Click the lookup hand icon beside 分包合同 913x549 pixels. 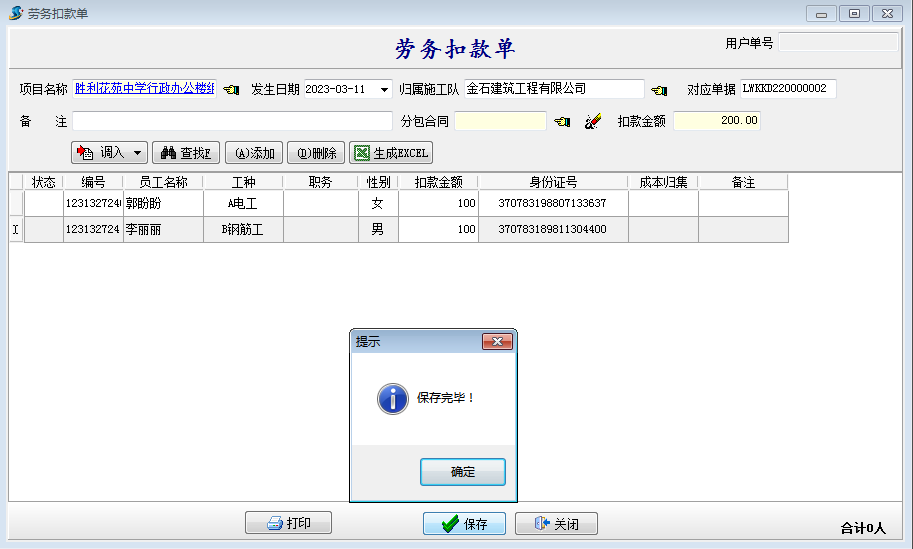[x=562, y=122]
